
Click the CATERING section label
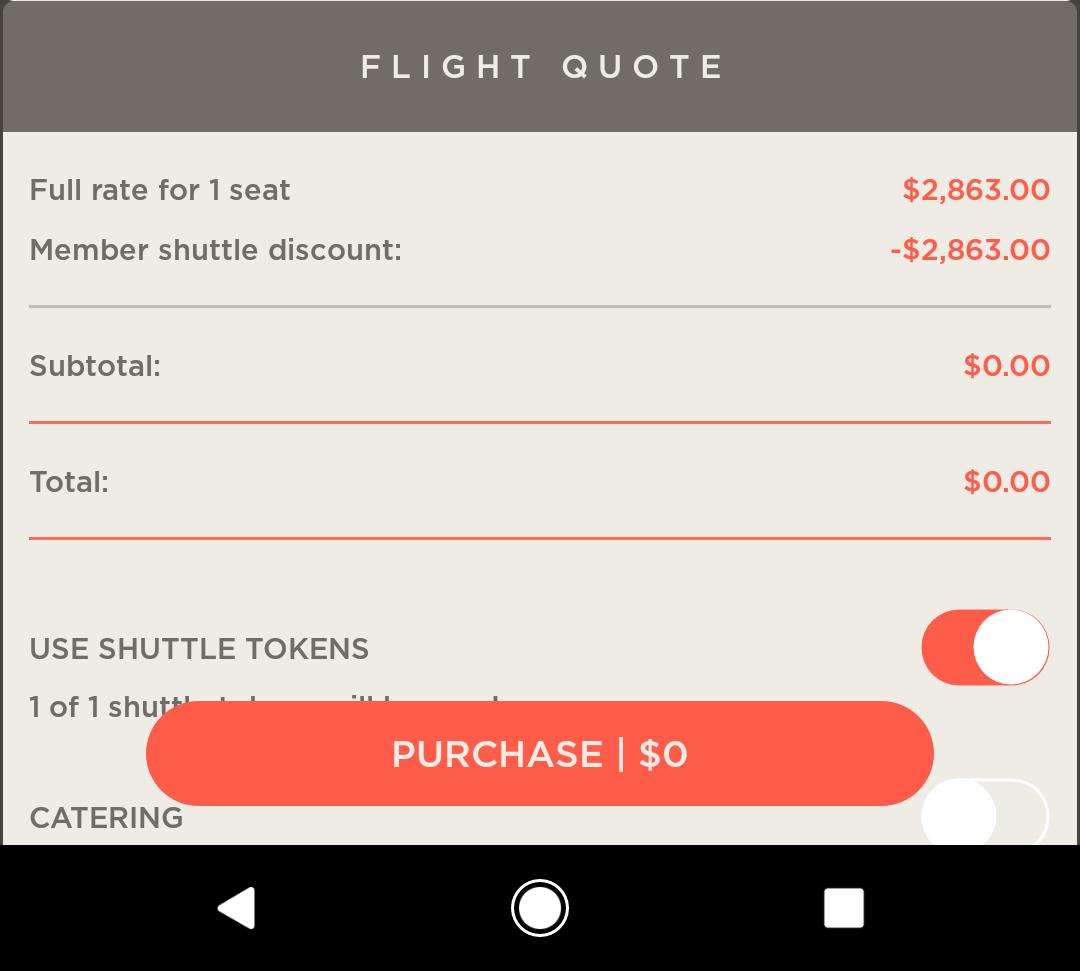pos(106,818)
